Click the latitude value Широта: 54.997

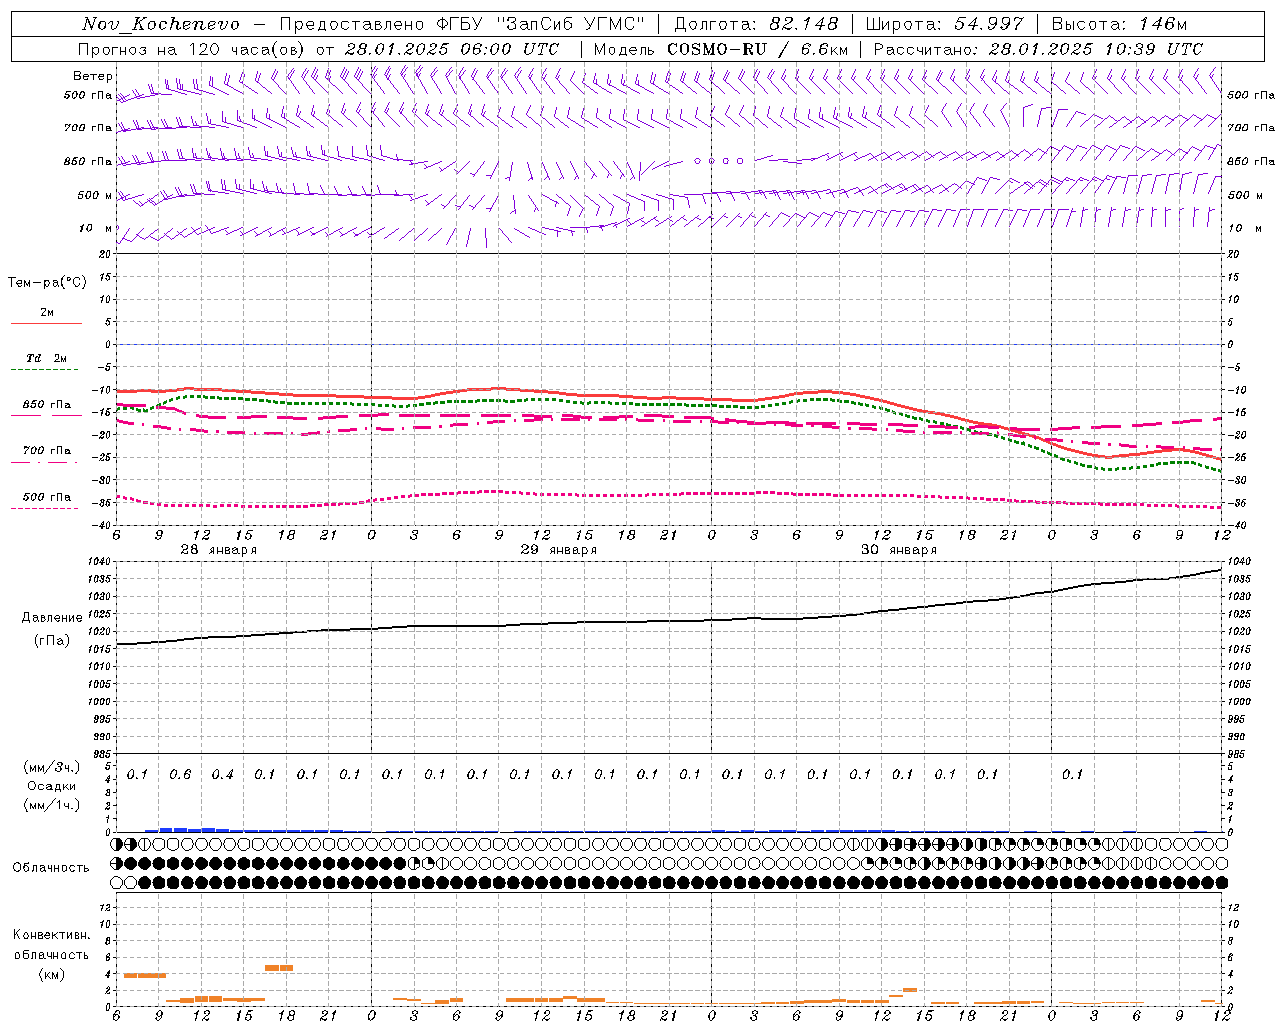pos(945,24)
